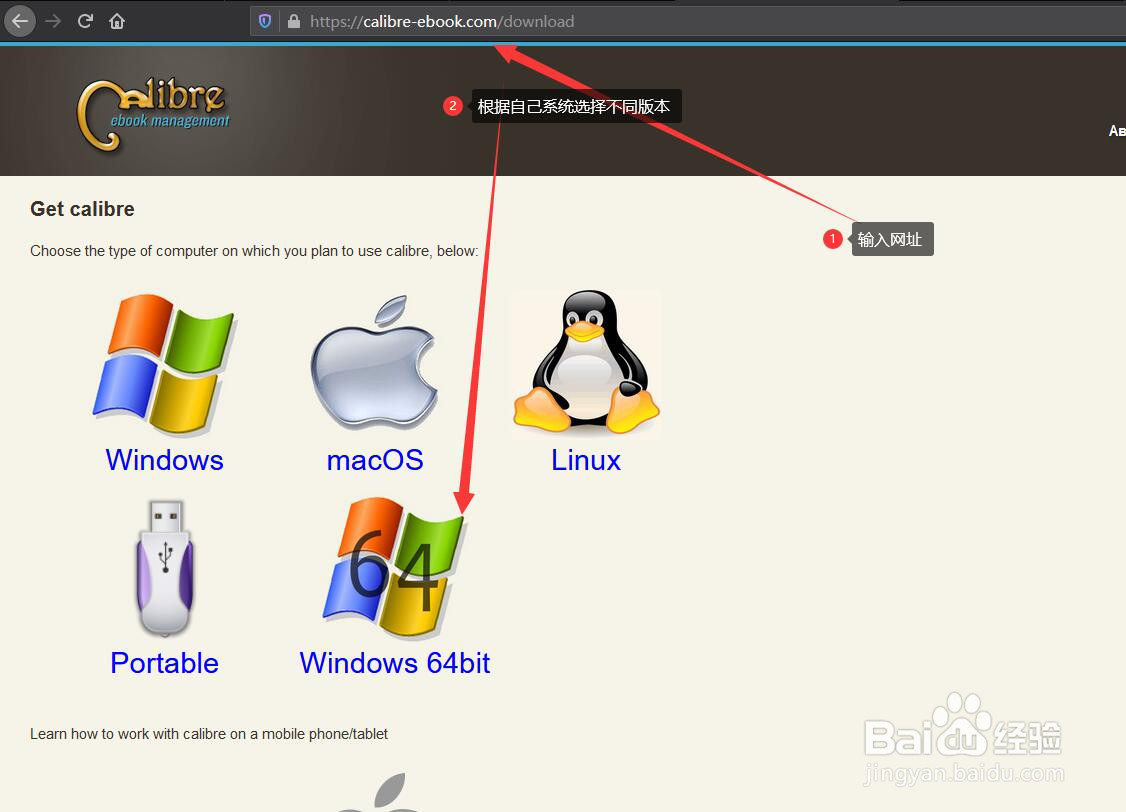Screen dimensions: 1126x812
Task: Click the browser back arrow button
Action: click(20, 22)
